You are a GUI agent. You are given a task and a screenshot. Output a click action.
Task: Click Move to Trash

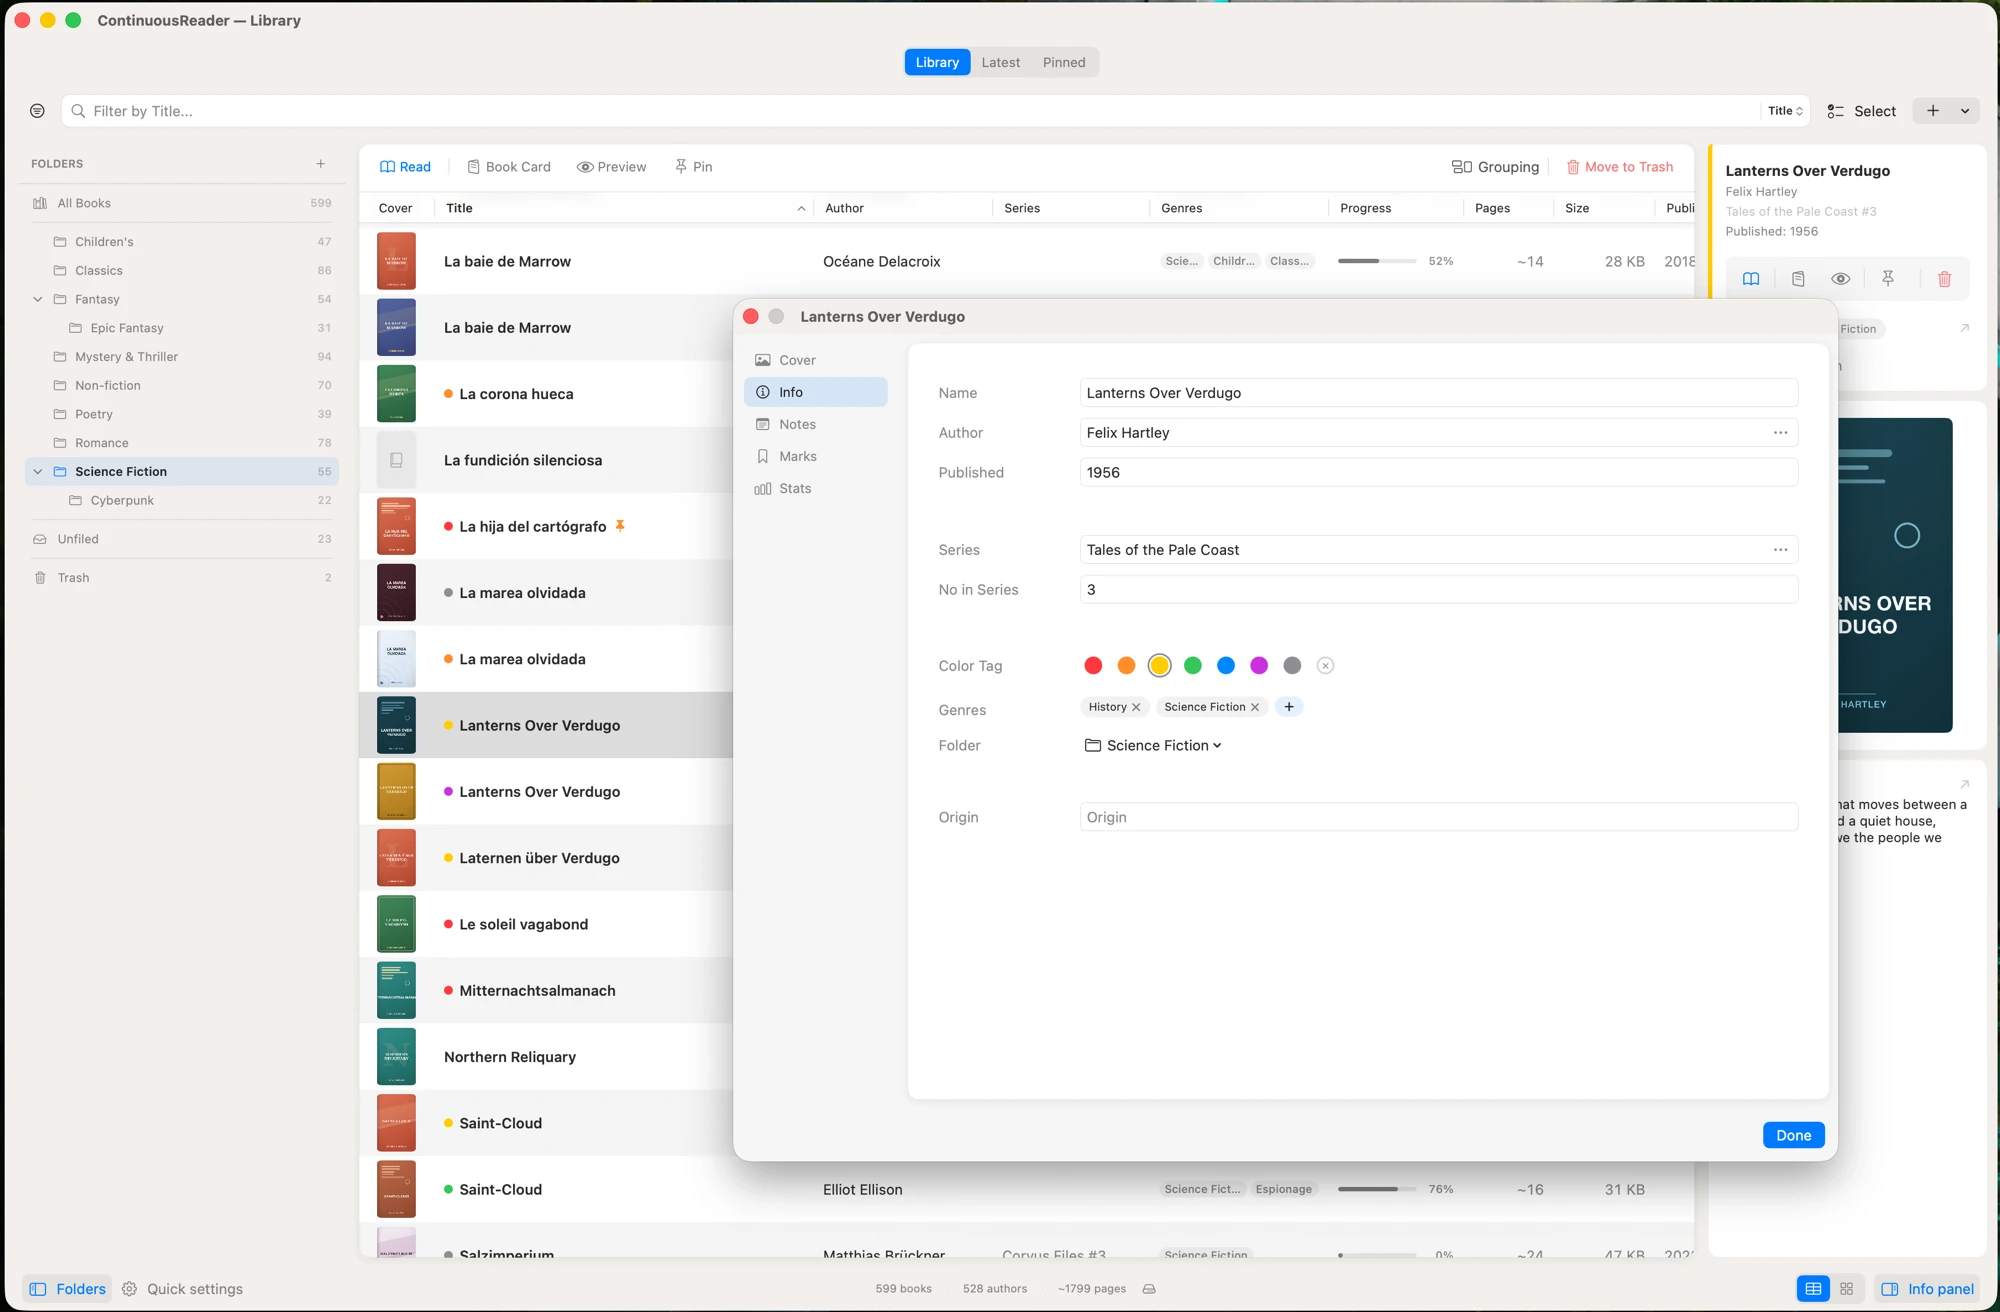click(1619, 167)
